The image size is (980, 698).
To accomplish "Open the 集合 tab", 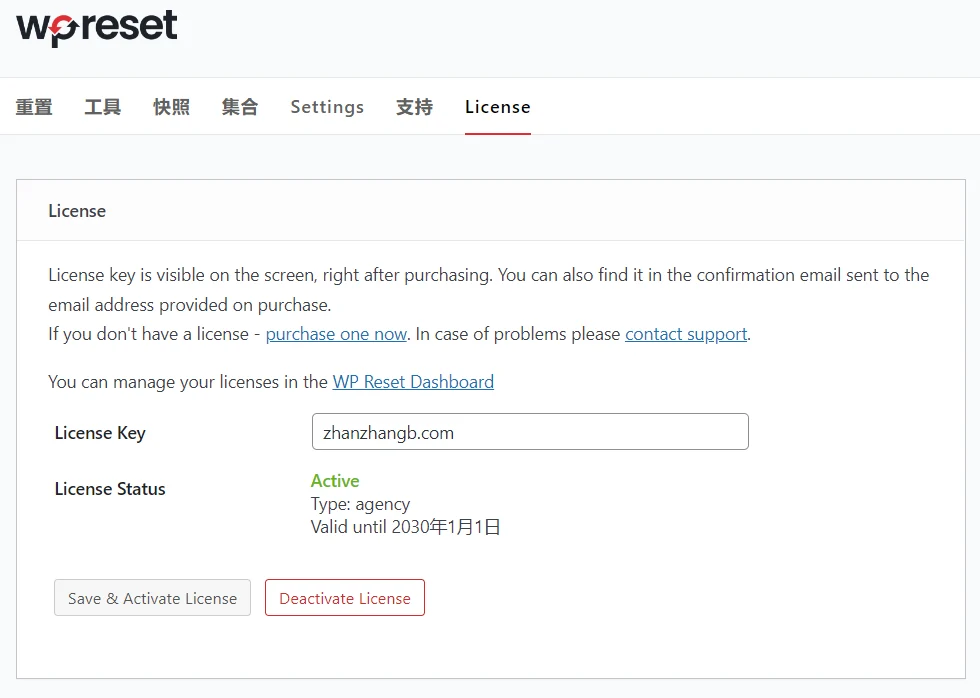I will point(239,106).
